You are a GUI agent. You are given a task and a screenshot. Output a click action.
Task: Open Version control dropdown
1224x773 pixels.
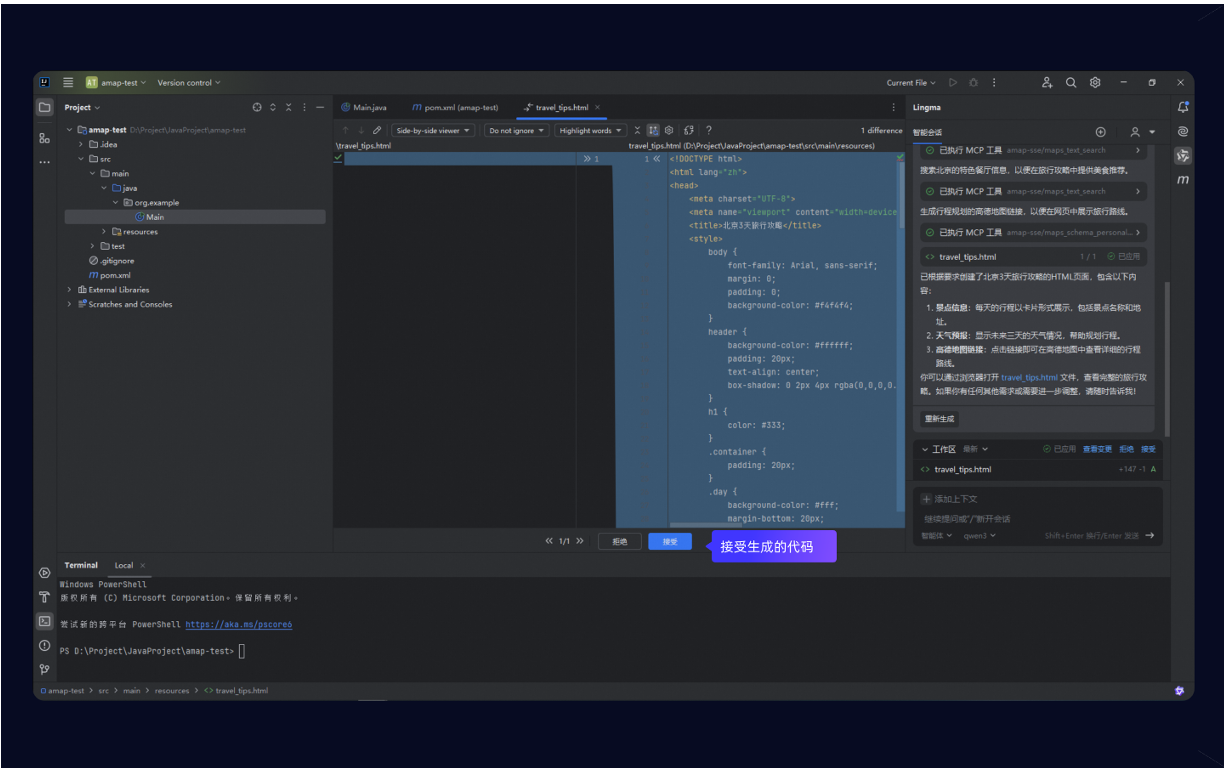(x=189, y=83)
